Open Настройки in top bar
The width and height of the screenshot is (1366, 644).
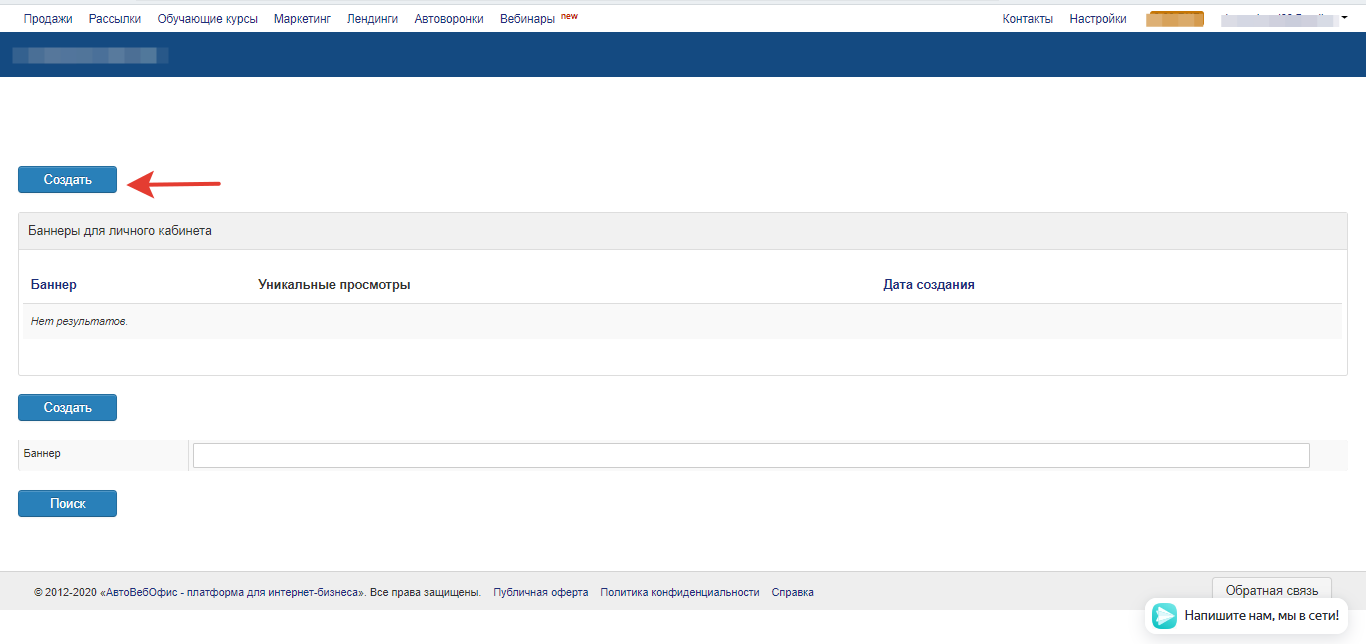click(1097, 19)
